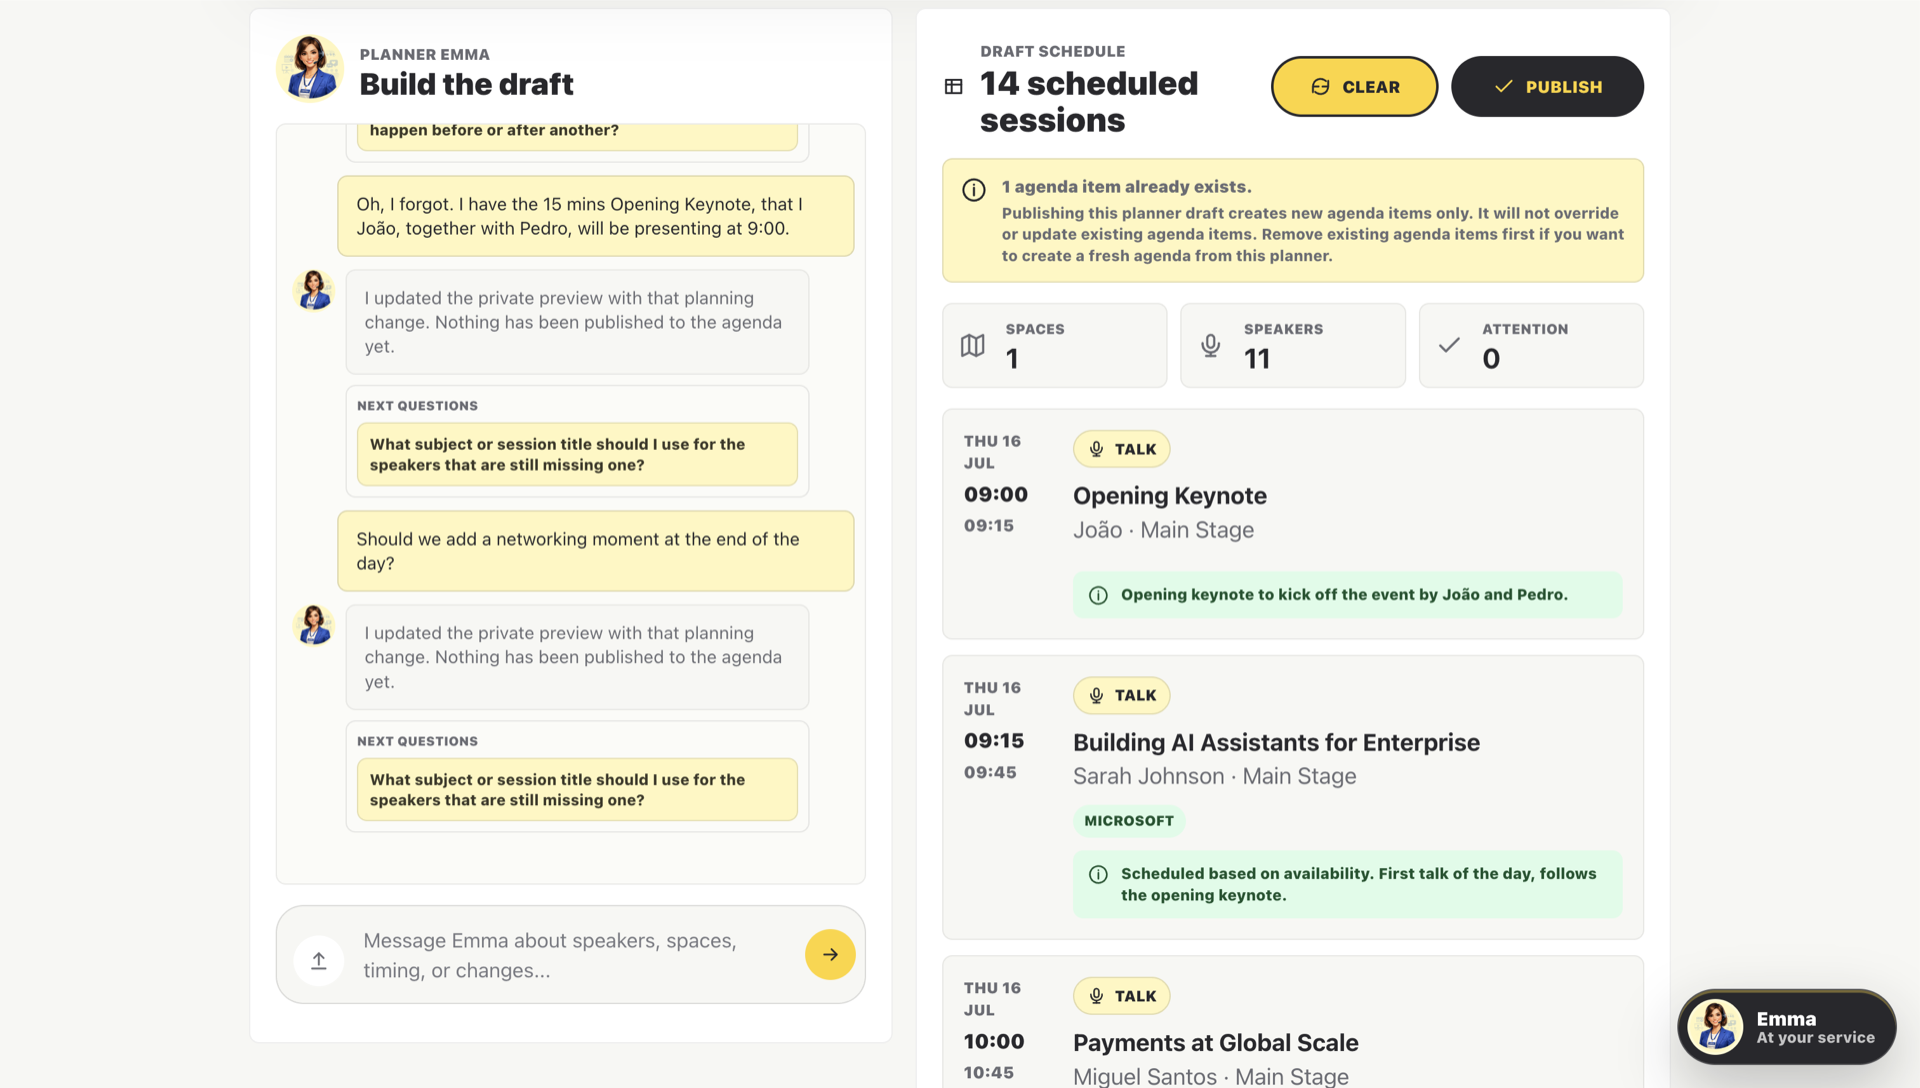Viewport: 1920px width, 1088px height.
Task: Click the '1 agenda item already exists.' notice
Action: (1127, 187)
